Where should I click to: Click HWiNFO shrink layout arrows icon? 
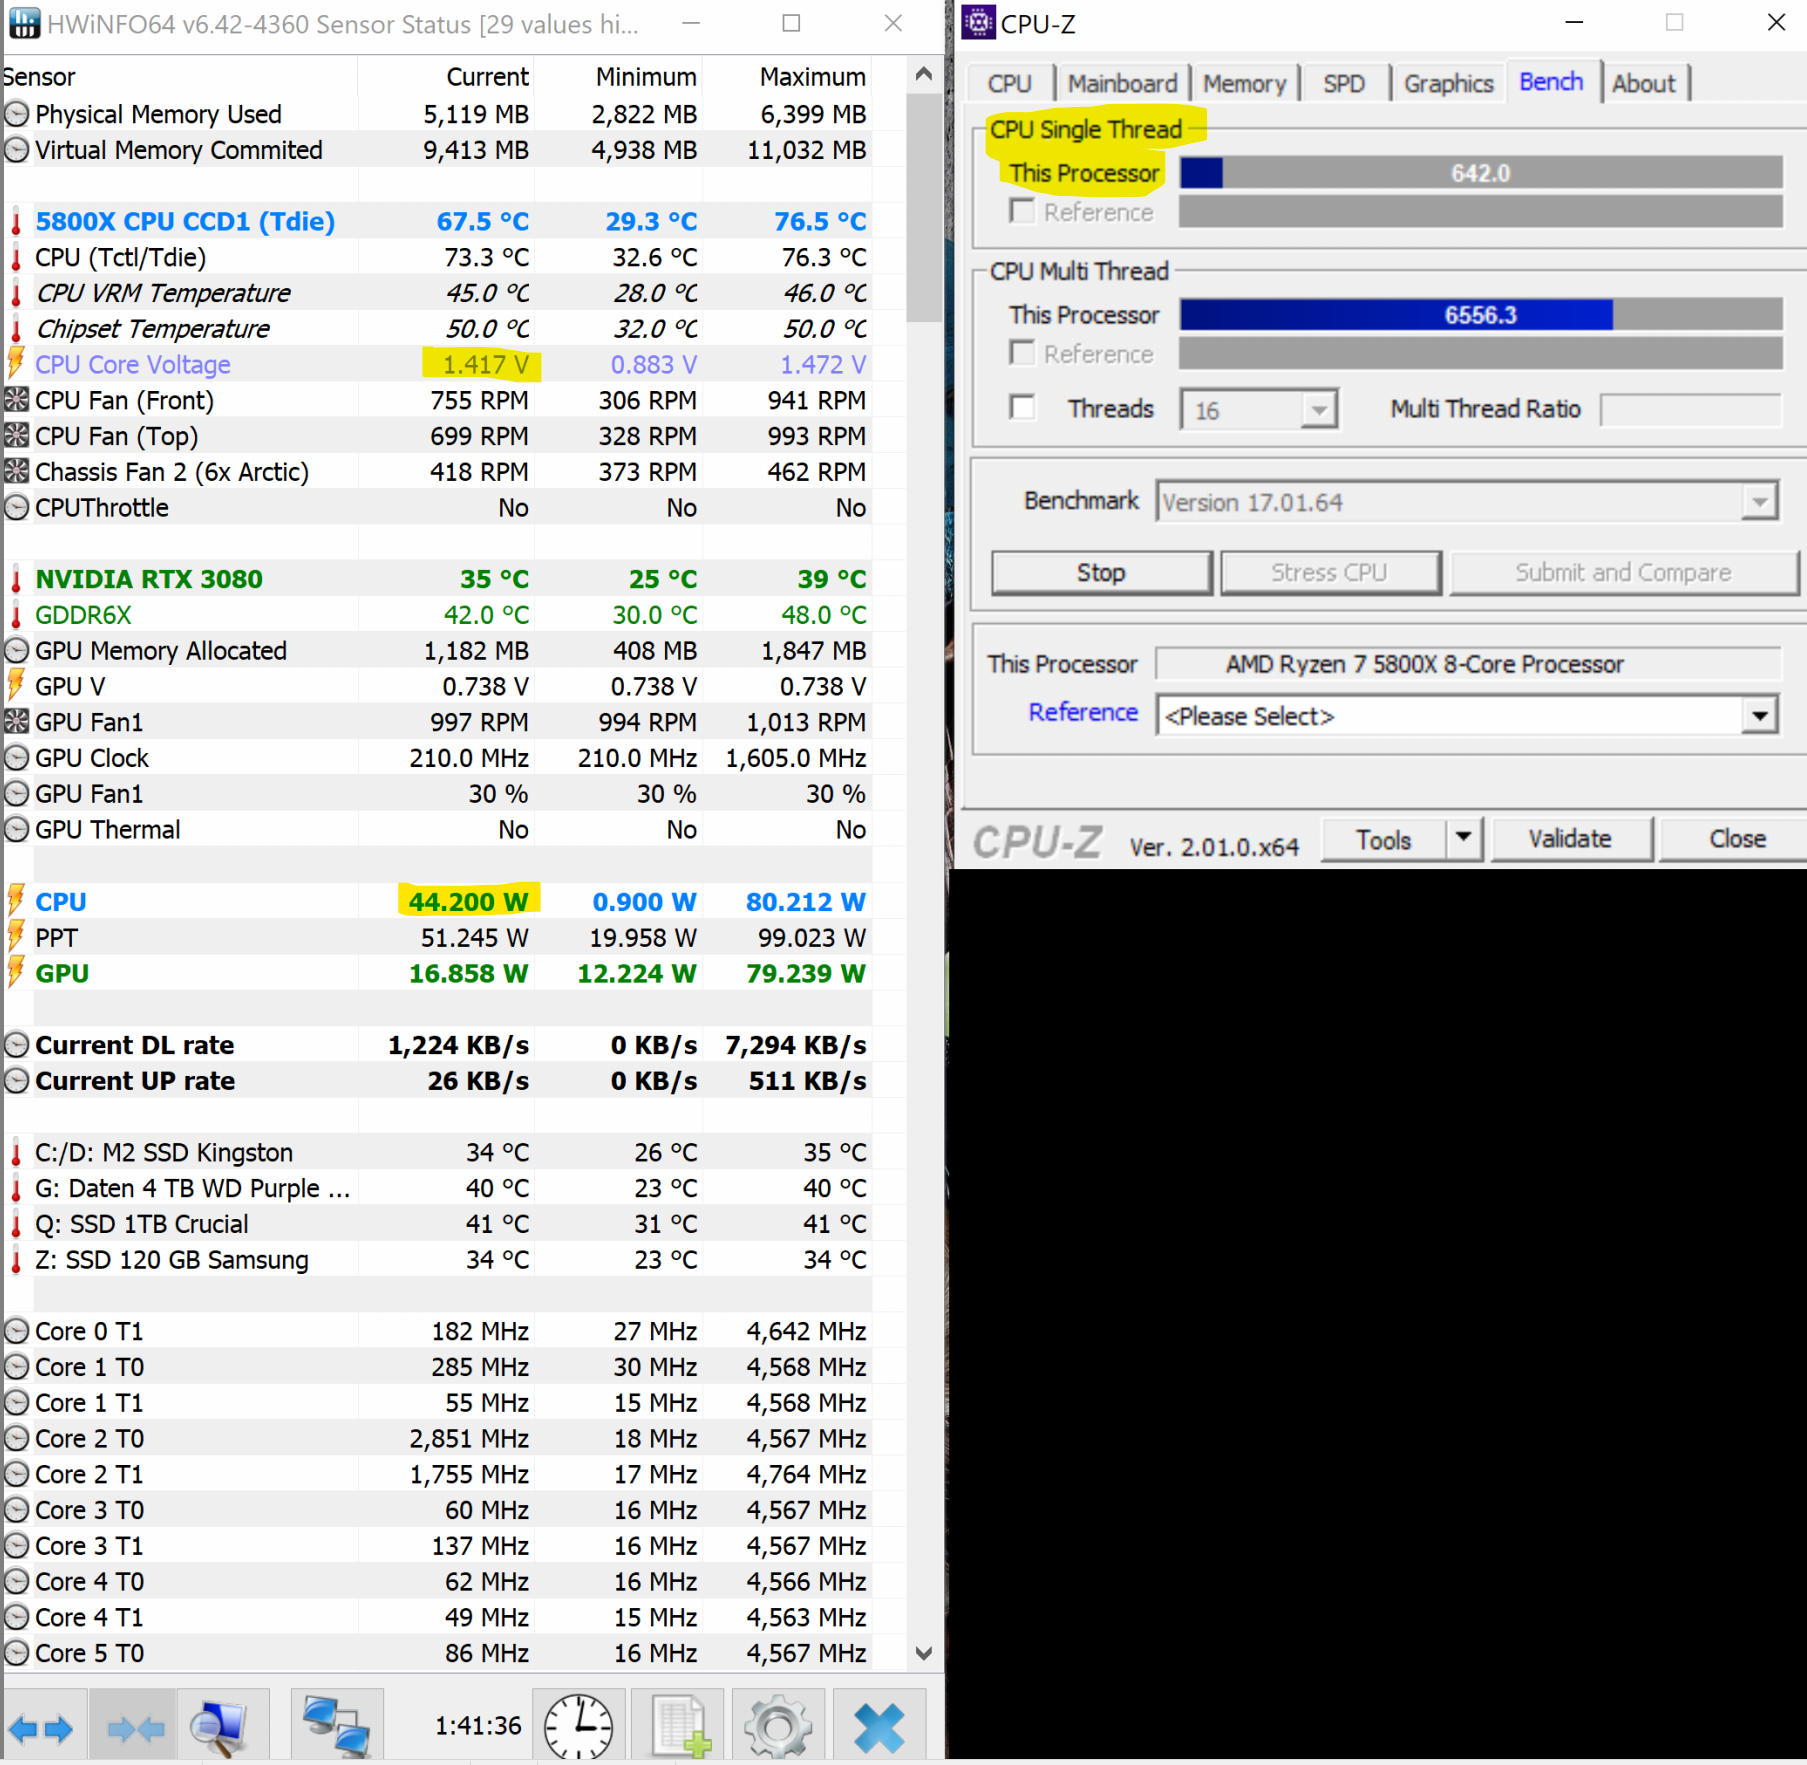[134, 1727]
